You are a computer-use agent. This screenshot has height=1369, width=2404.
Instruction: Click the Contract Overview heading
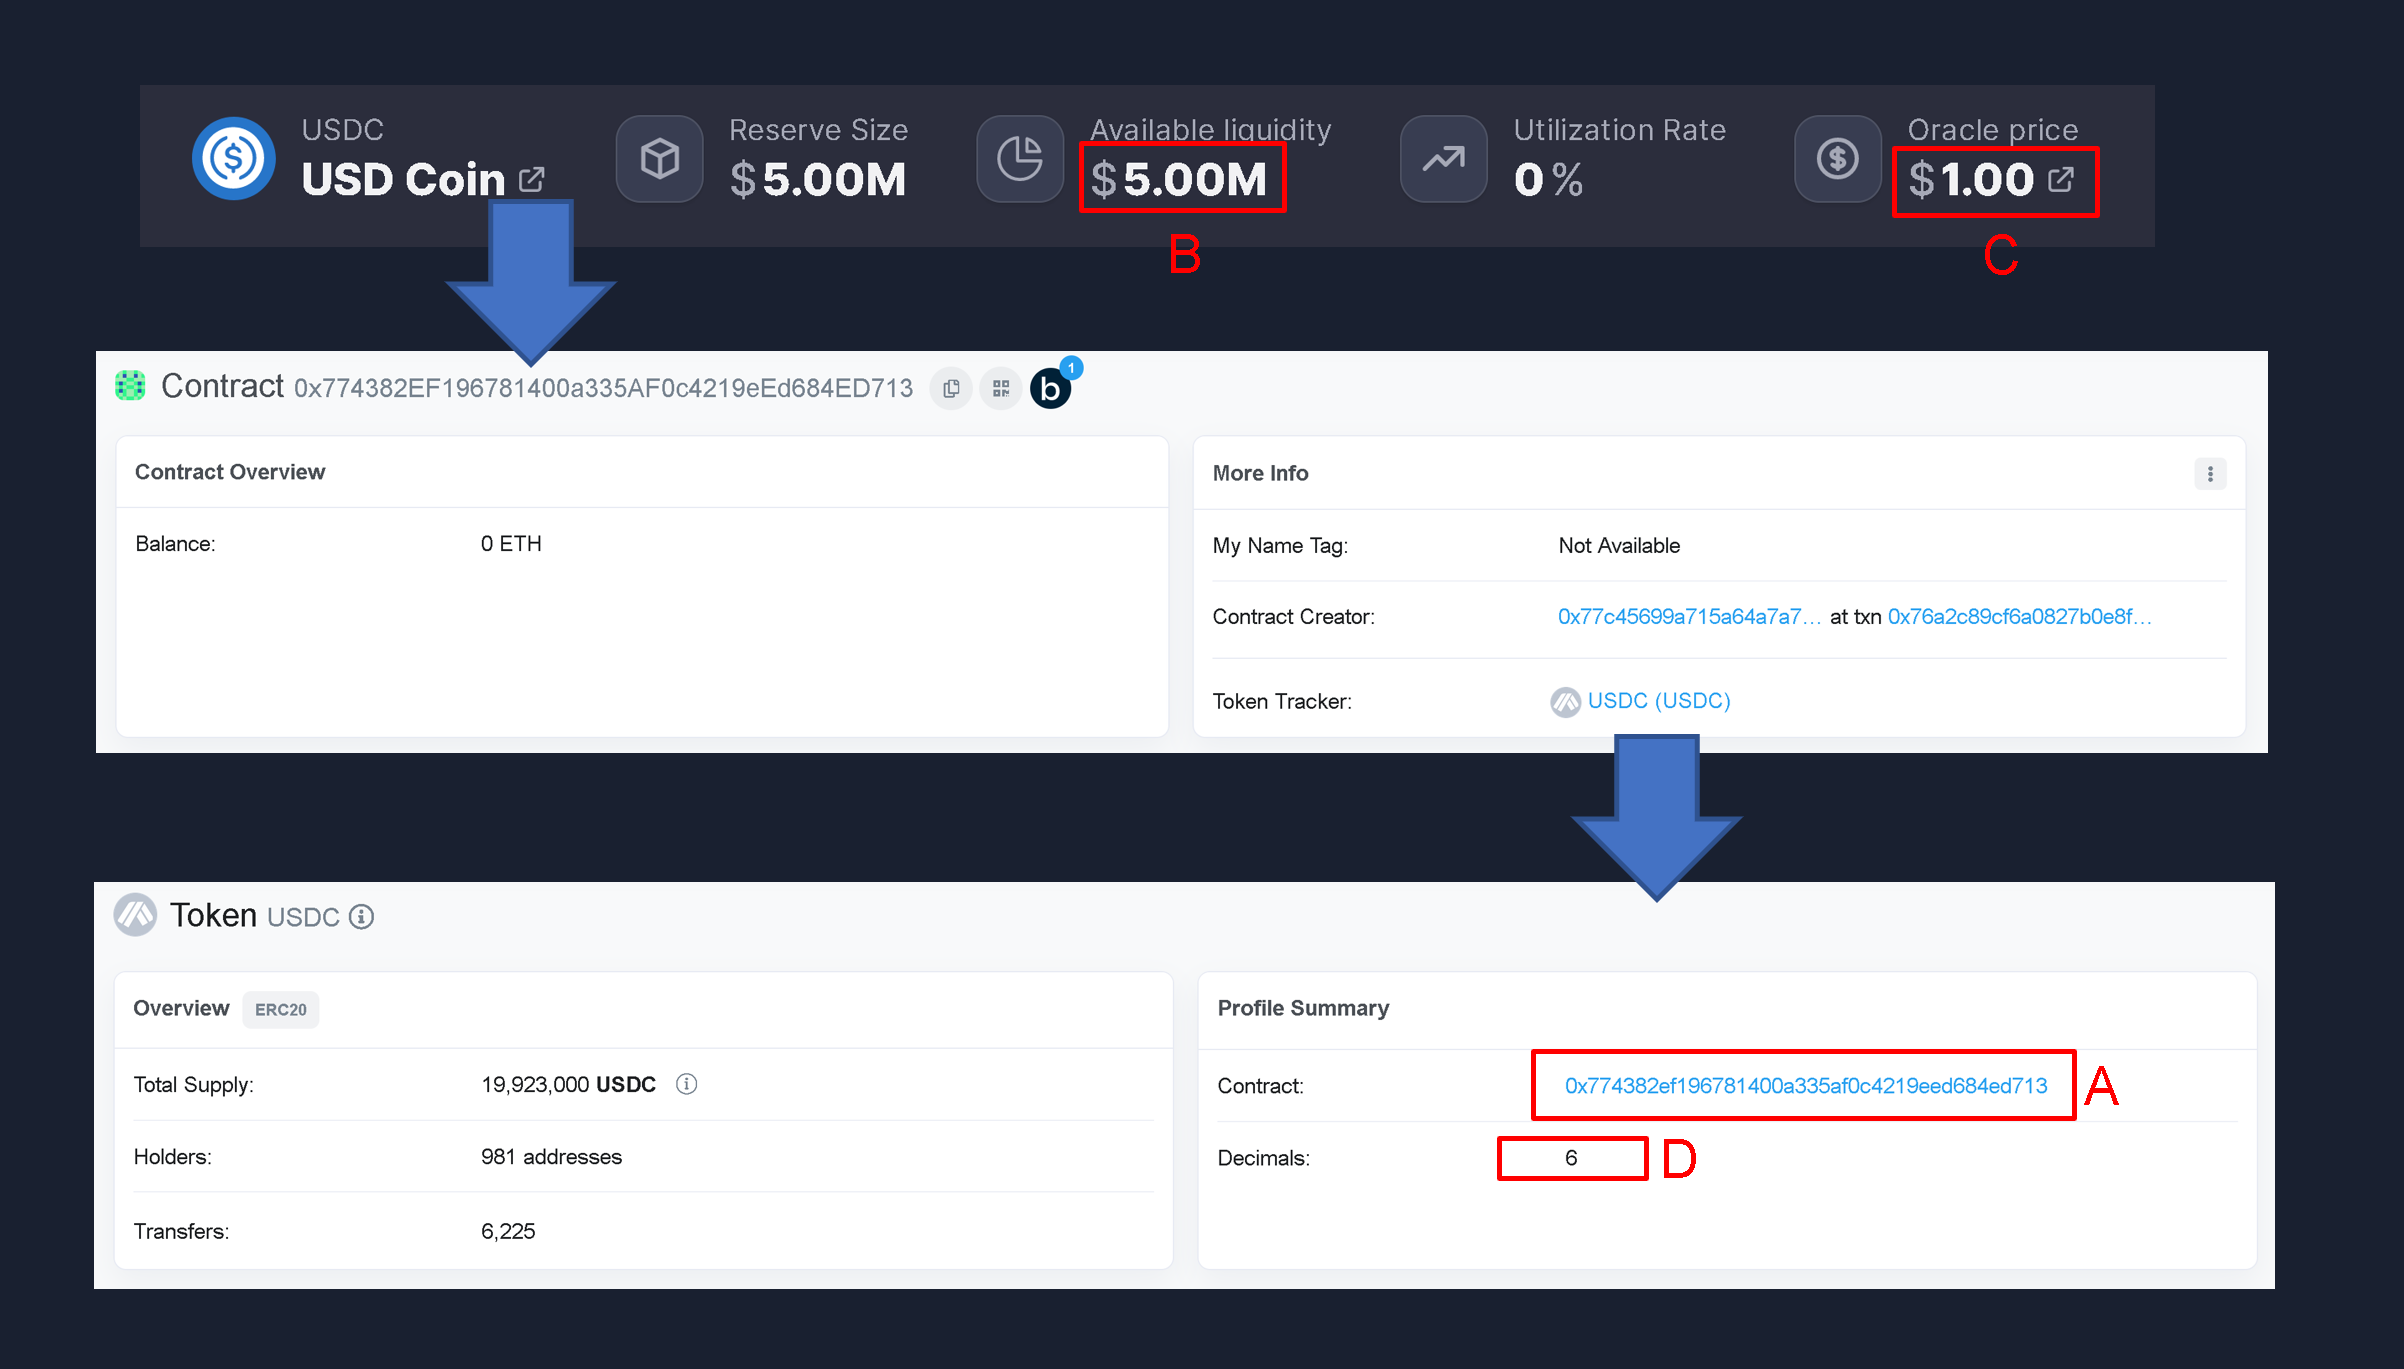(x=230, y=472)
